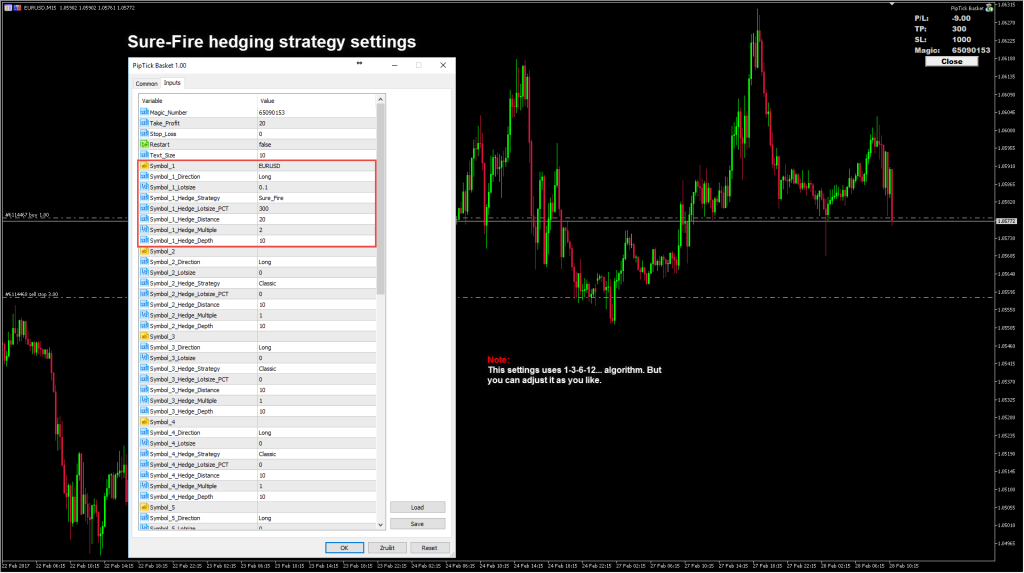Click the icon beside Text_Size variable
The image size is (1024, 573).
(144, 155)
